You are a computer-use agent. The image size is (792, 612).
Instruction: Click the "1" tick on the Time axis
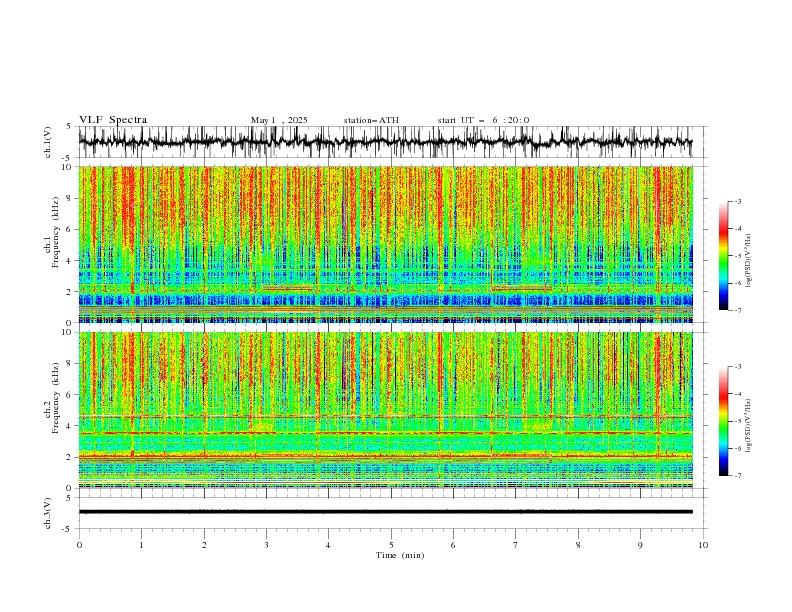(x=141, y=545)
